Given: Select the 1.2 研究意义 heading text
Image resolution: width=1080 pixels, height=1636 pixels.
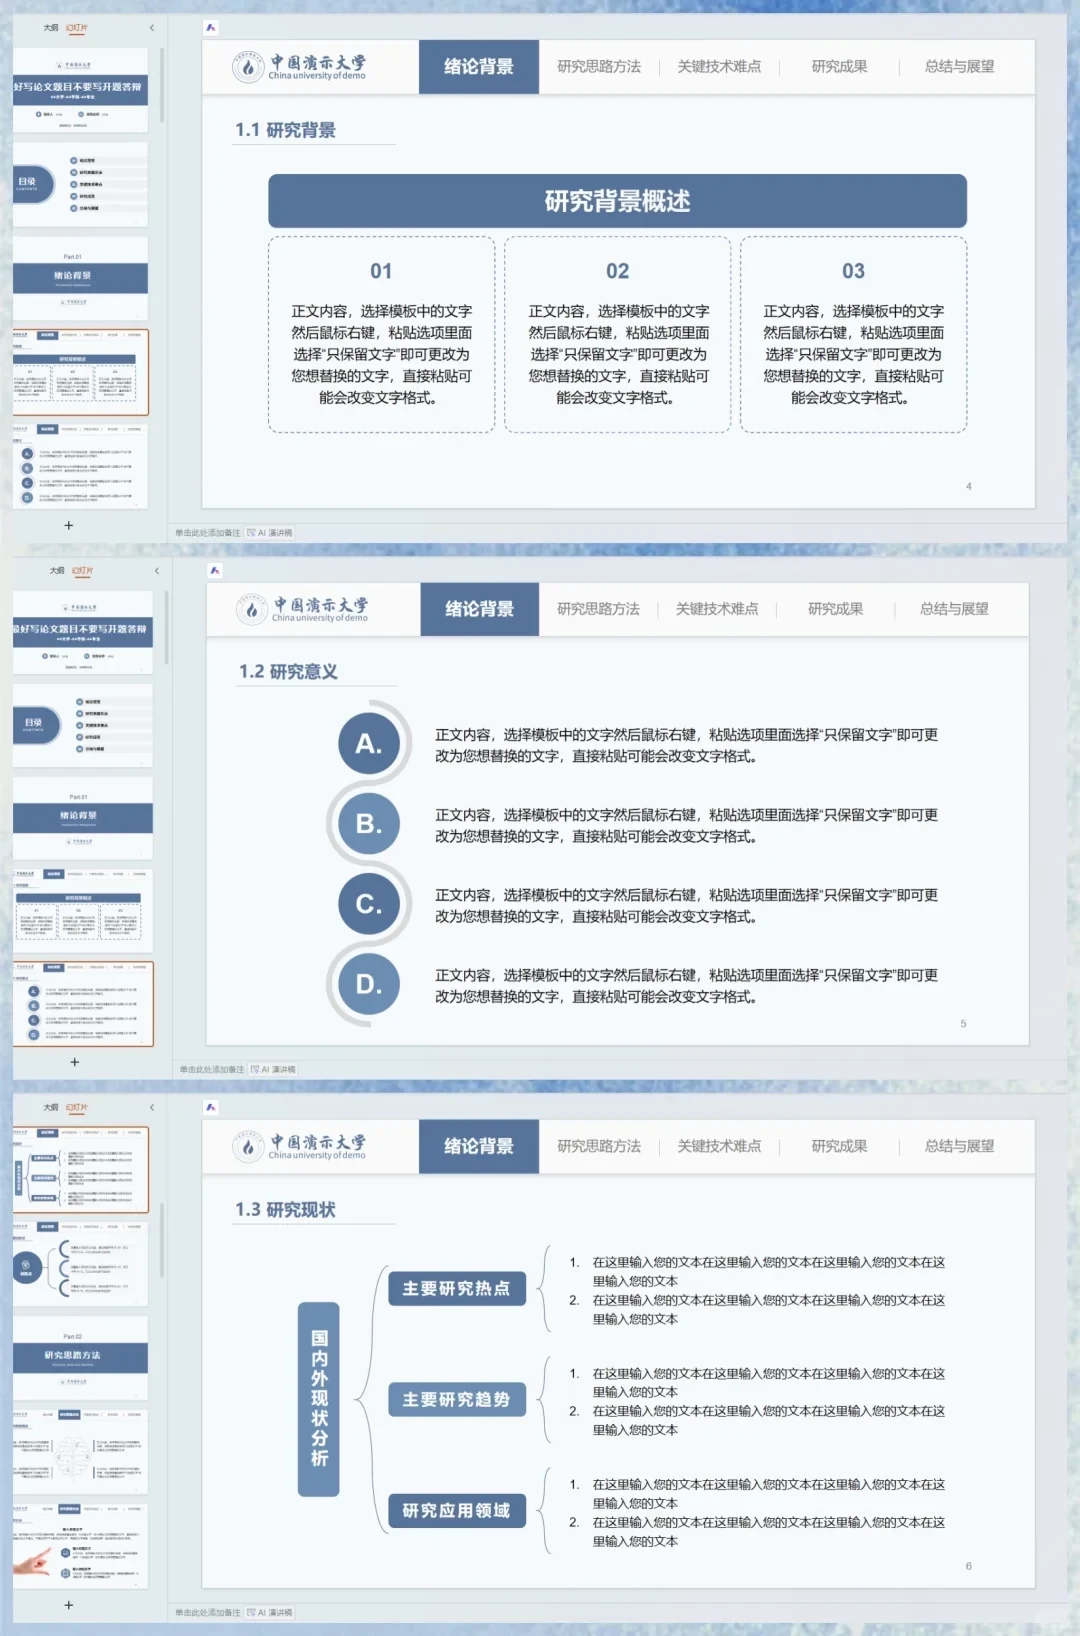Looking at the screenshot, I should [288, 672].
